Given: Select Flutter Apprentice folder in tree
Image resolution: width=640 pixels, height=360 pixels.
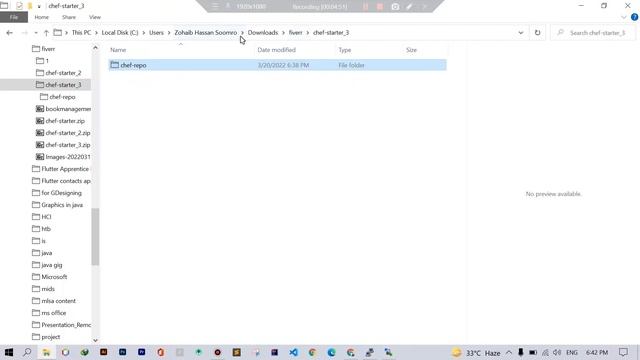Looking at the screenshot, I should pos(65,169).
